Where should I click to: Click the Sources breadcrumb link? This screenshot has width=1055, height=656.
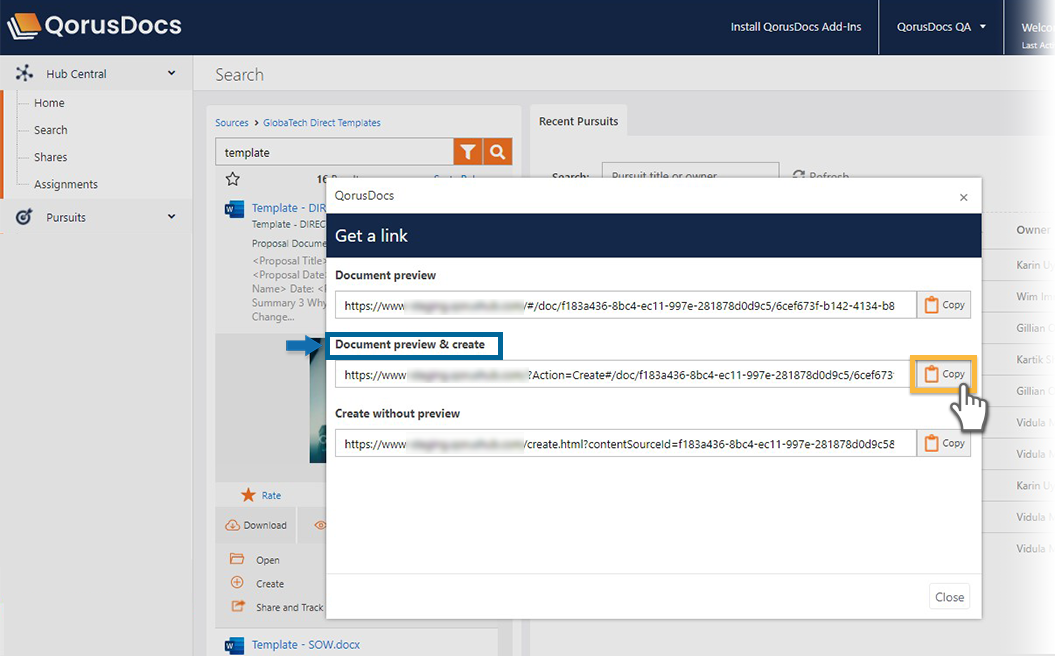click(231, 122)
